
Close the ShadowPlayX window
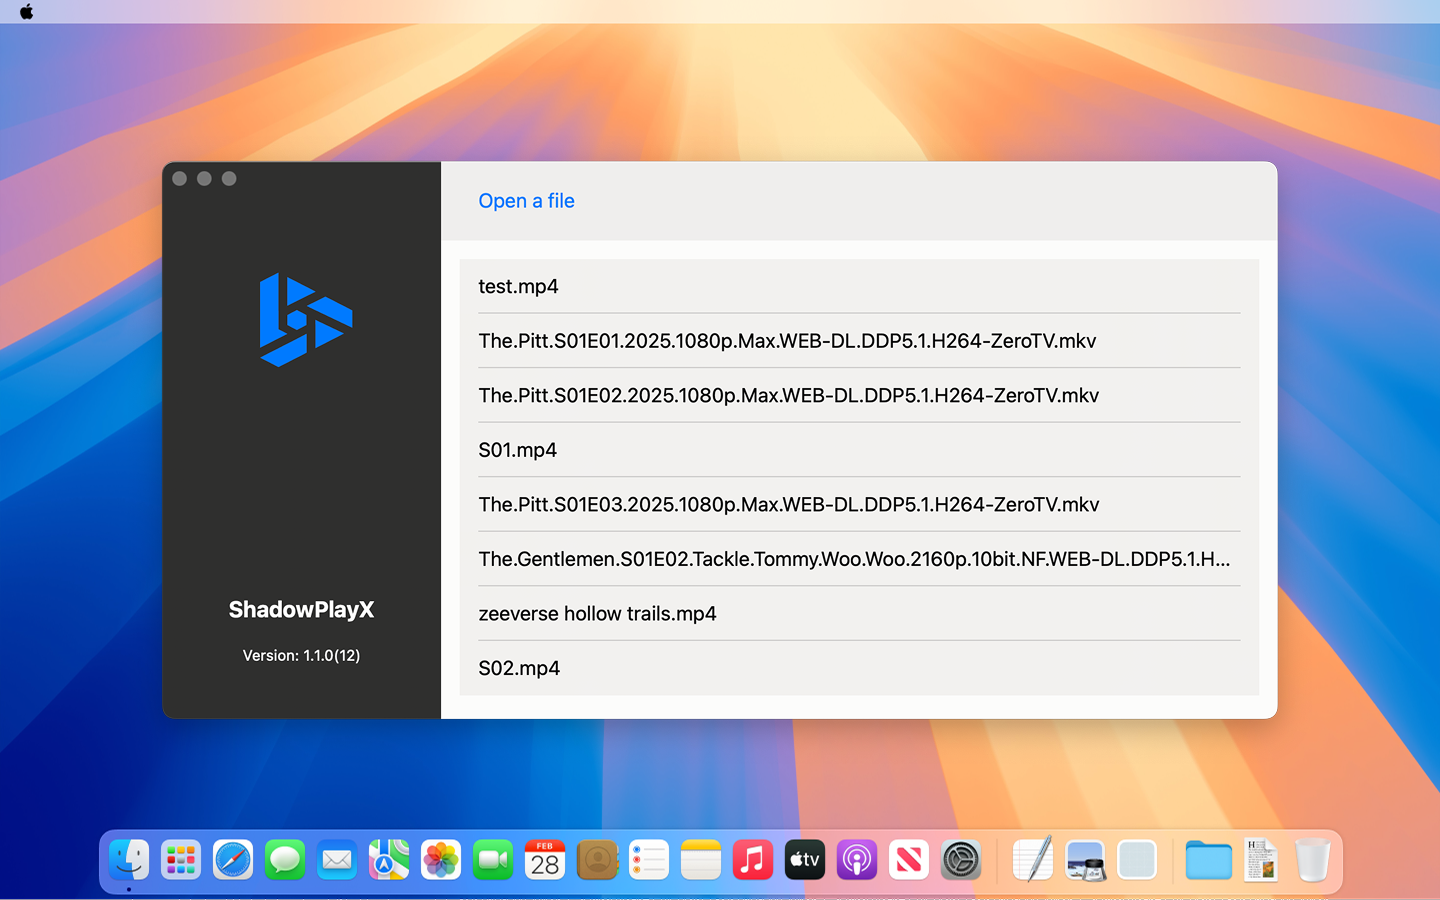180,179
